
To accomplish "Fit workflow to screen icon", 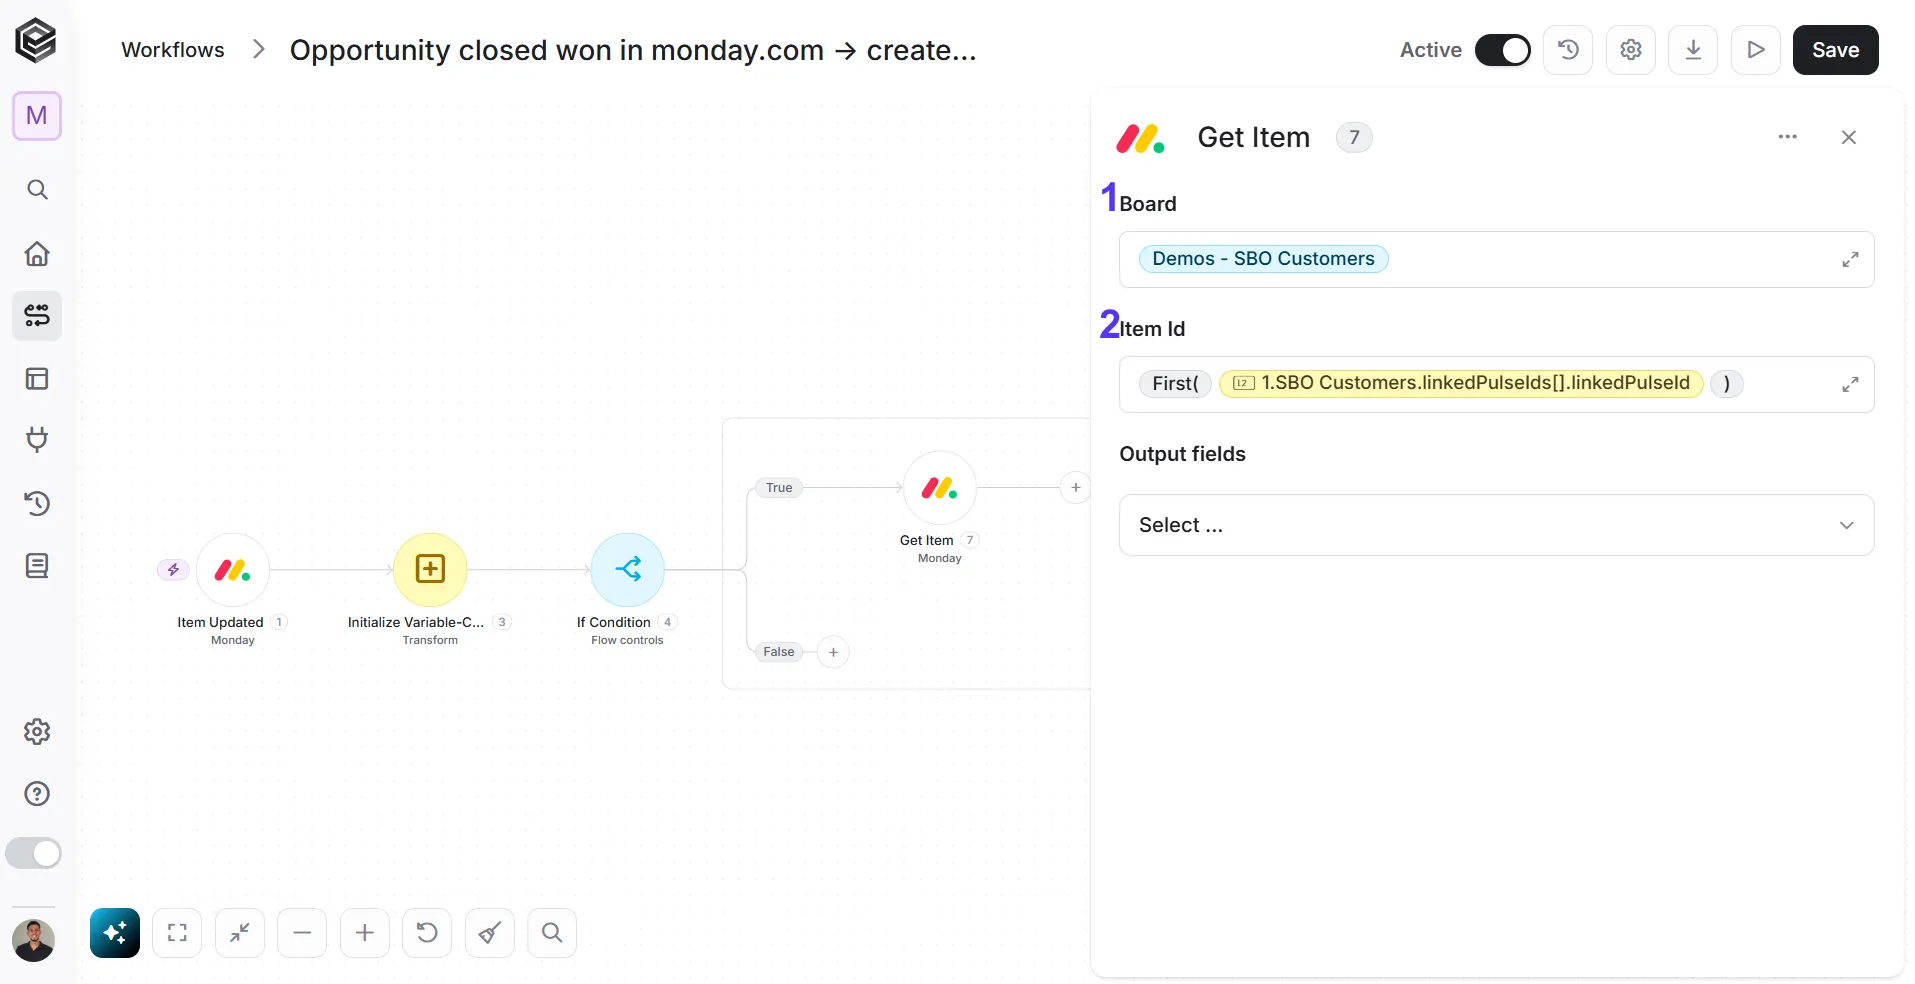I will click(177, 933).
